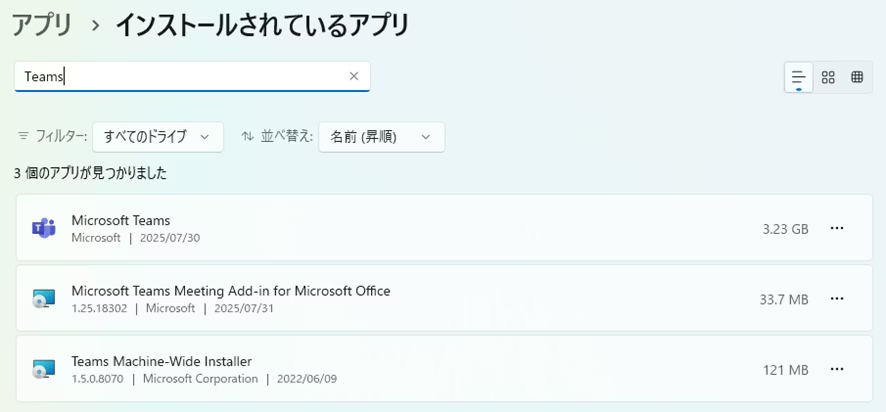Click the フィルター label icon

click(23, 136)
